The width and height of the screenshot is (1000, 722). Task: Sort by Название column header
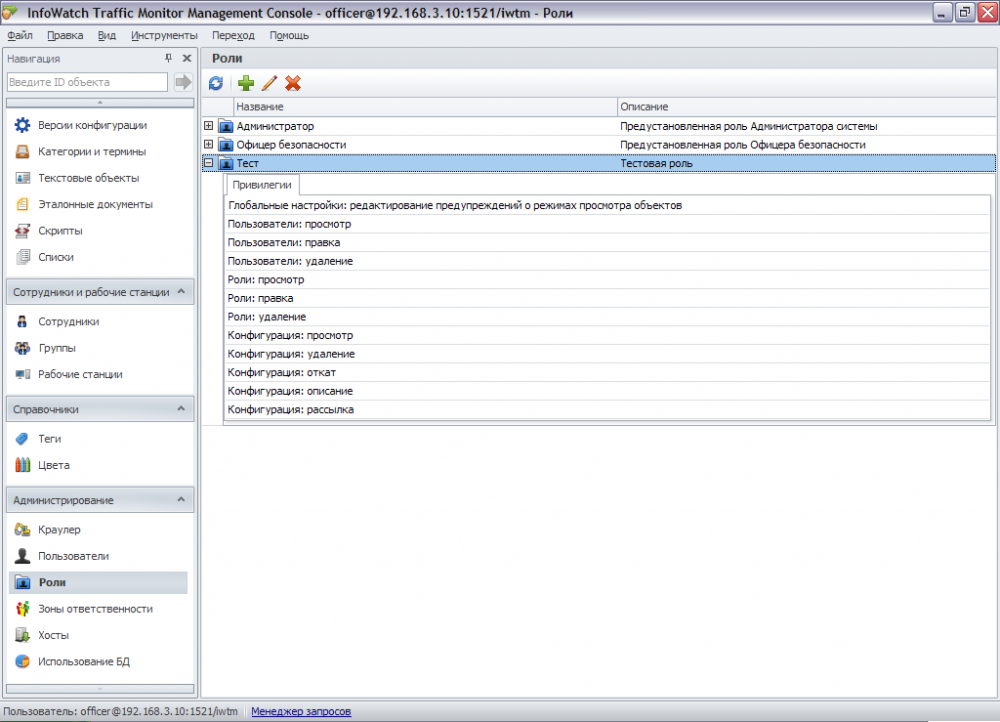coord(425,107)
